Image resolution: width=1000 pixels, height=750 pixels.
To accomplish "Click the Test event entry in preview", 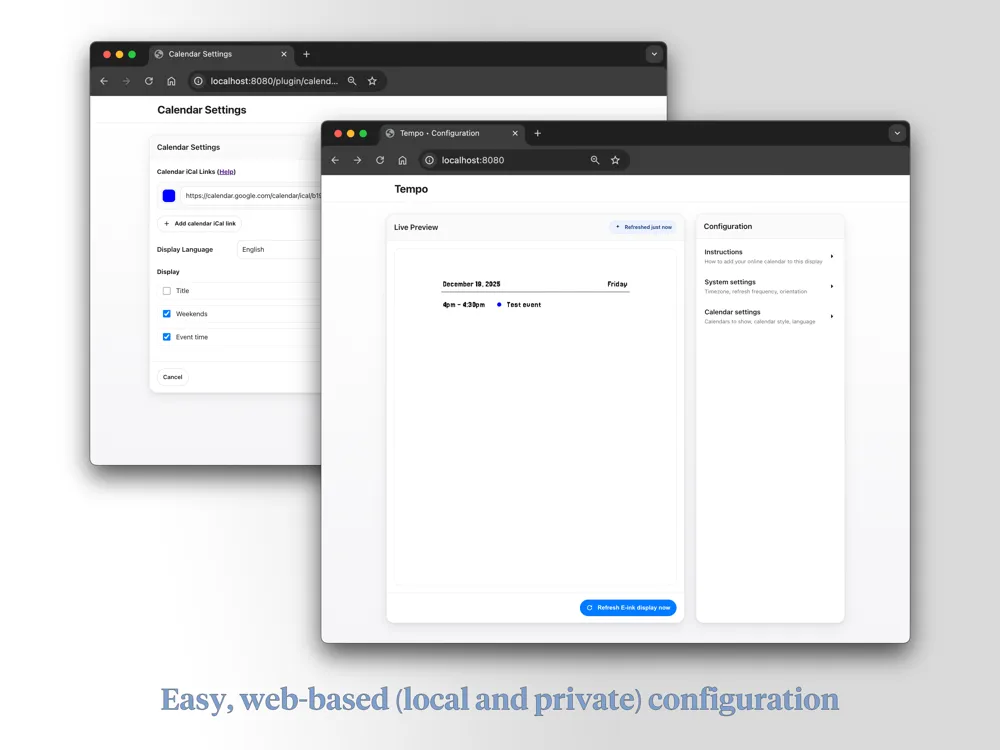I will coord(524,305).
